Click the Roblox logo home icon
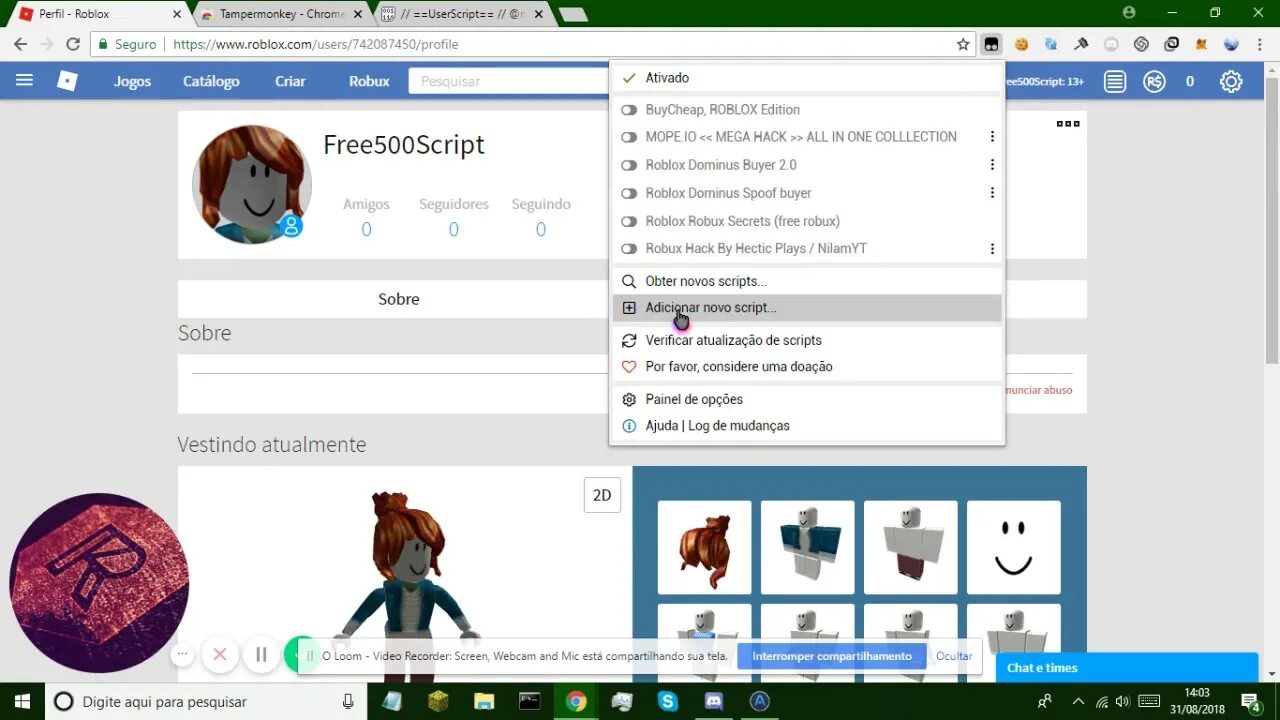Viewport: 1280px width, 720px height. 67,81
